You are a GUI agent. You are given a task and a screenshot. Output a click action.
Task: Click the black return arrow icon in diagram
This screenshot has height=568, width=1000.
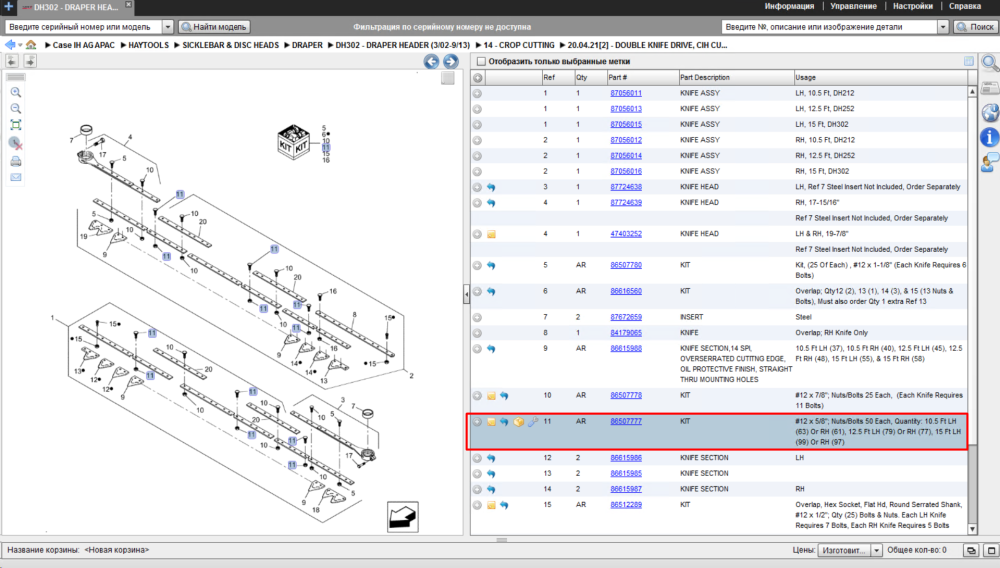(402, 517)
